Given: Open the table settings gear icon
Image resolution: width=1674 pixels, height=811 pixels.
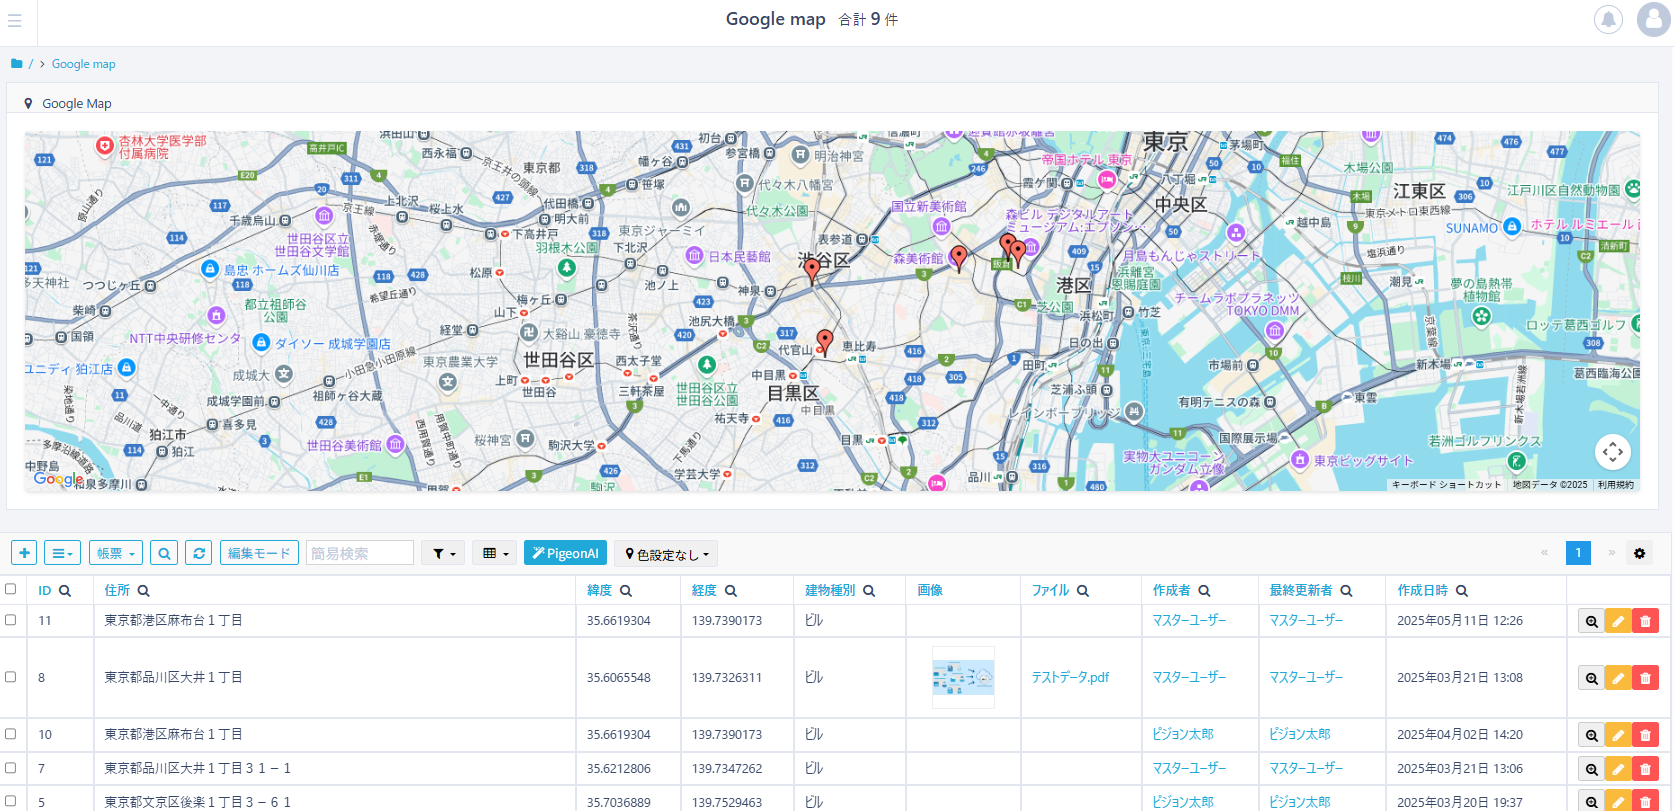Looking at the screenshot, I should tap(1639, 553).
